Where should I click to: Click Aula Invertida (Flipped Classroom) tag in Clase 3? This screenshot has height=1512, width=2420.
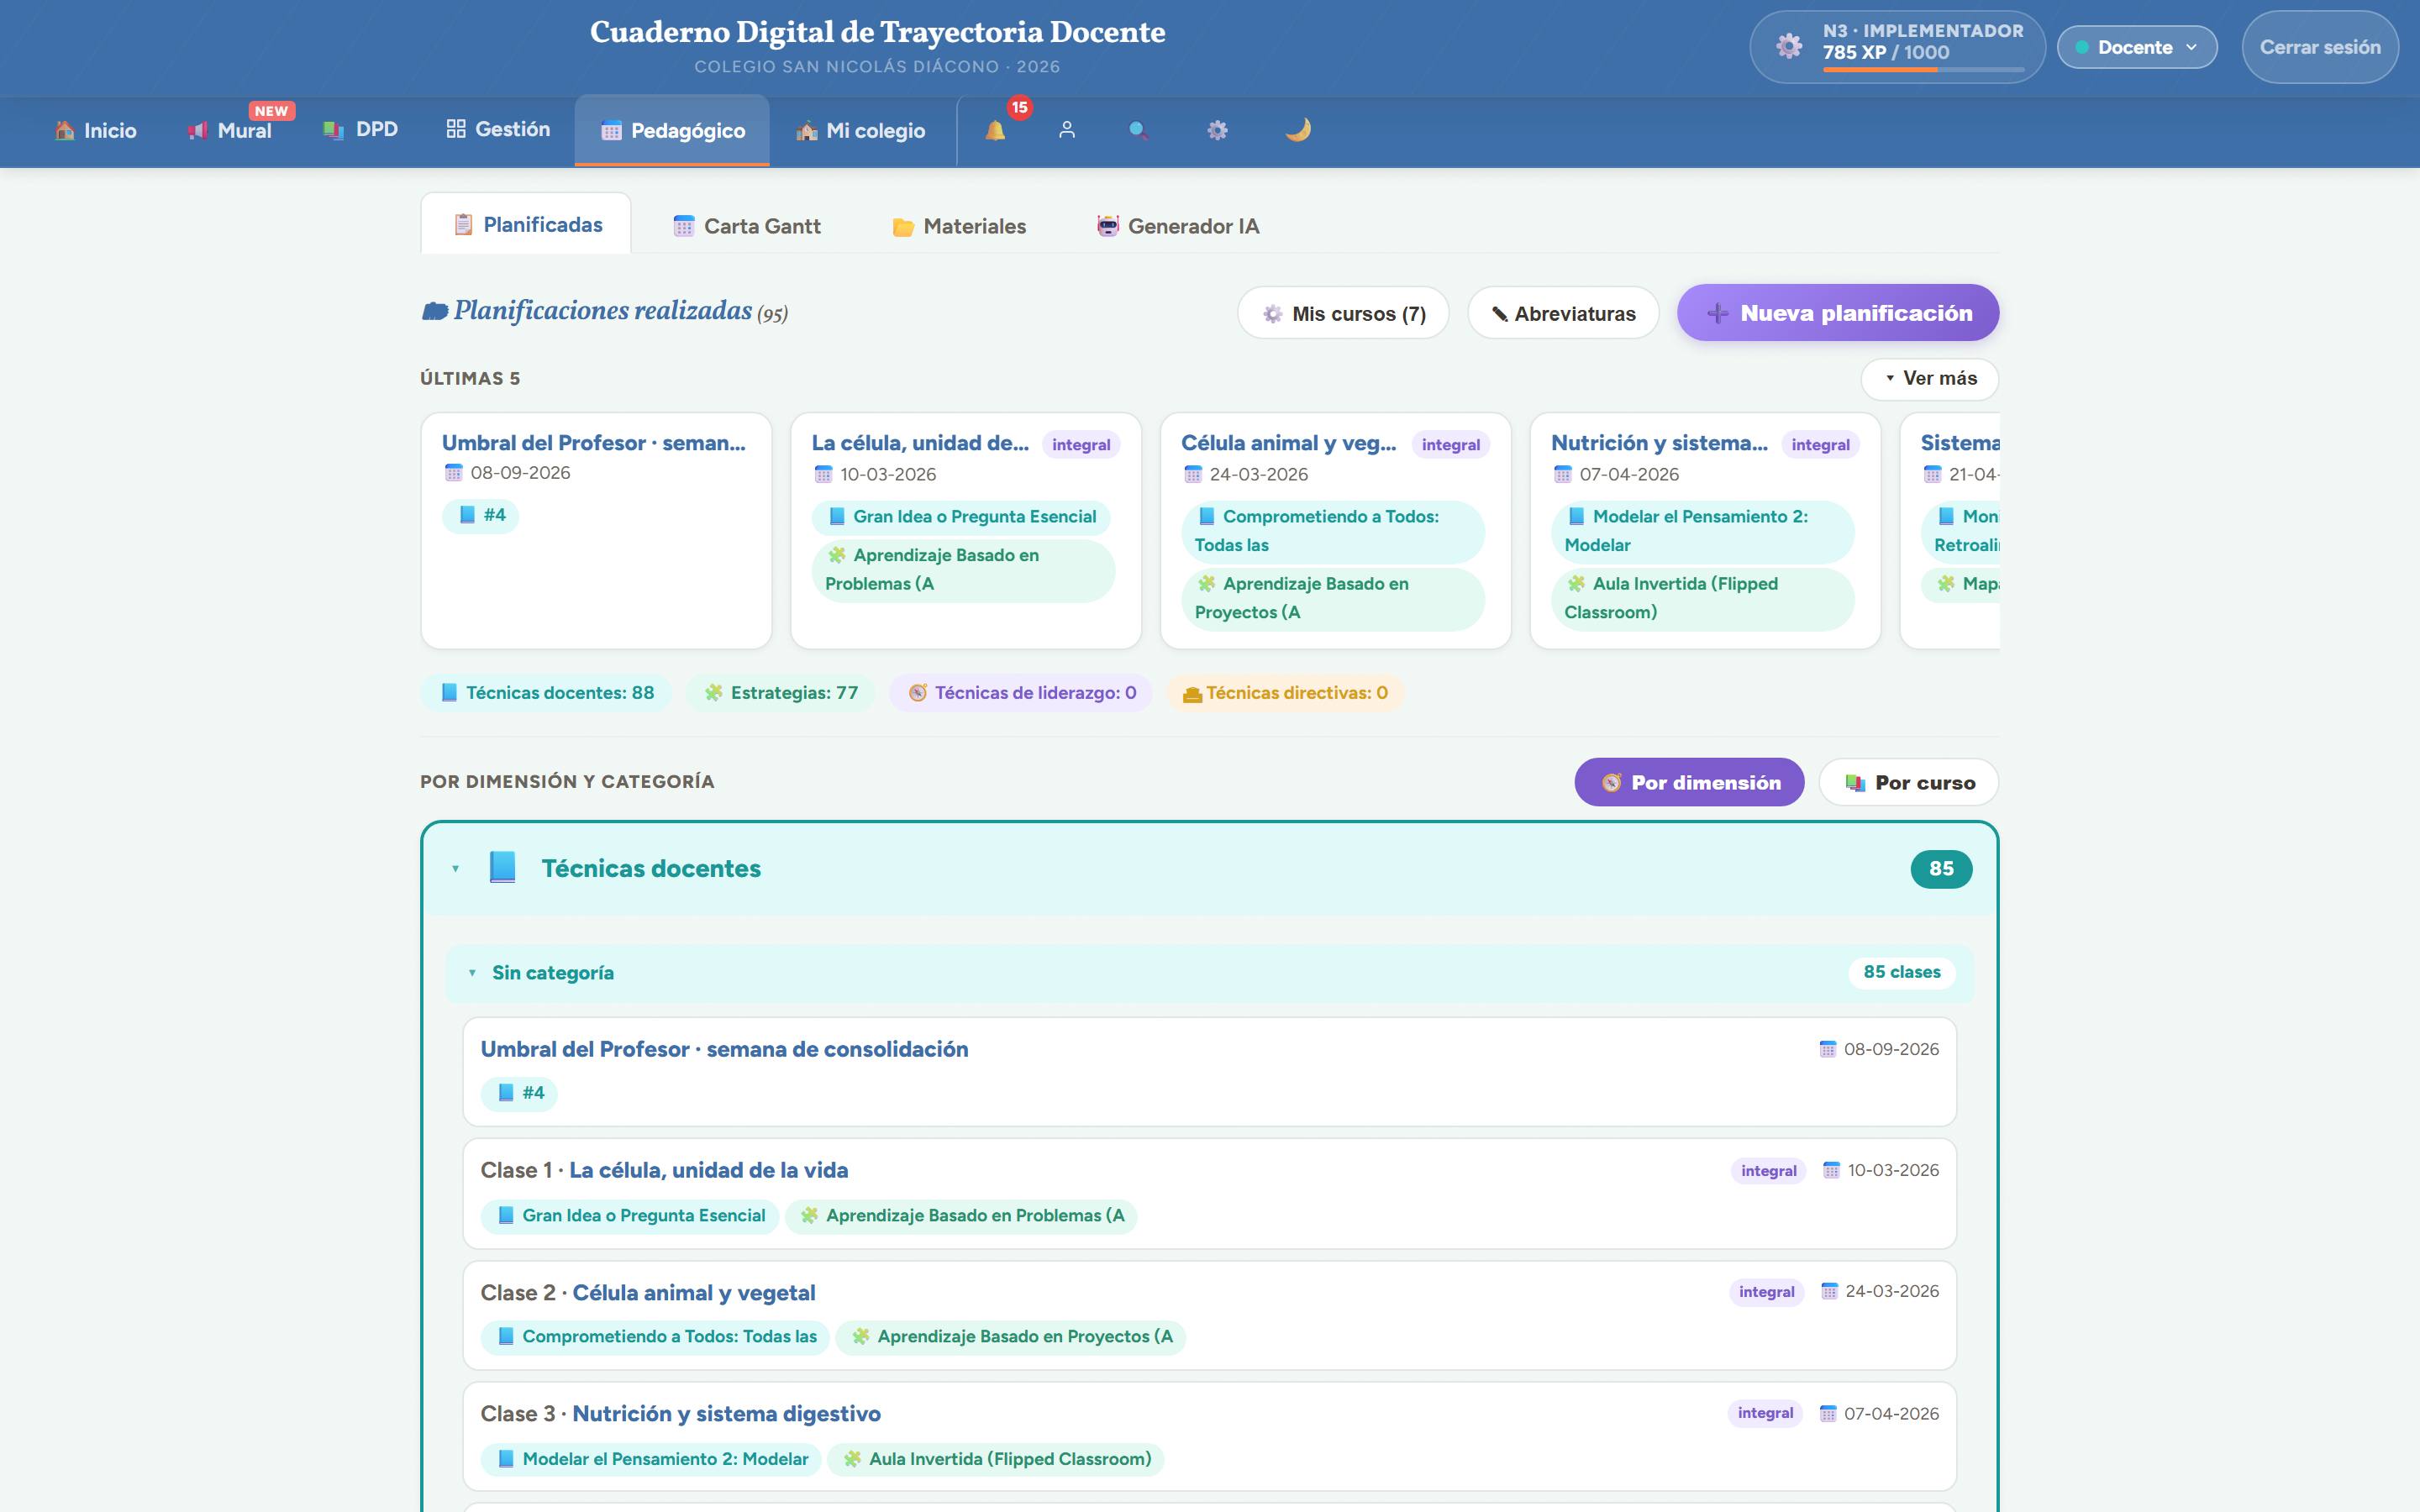996,1459
